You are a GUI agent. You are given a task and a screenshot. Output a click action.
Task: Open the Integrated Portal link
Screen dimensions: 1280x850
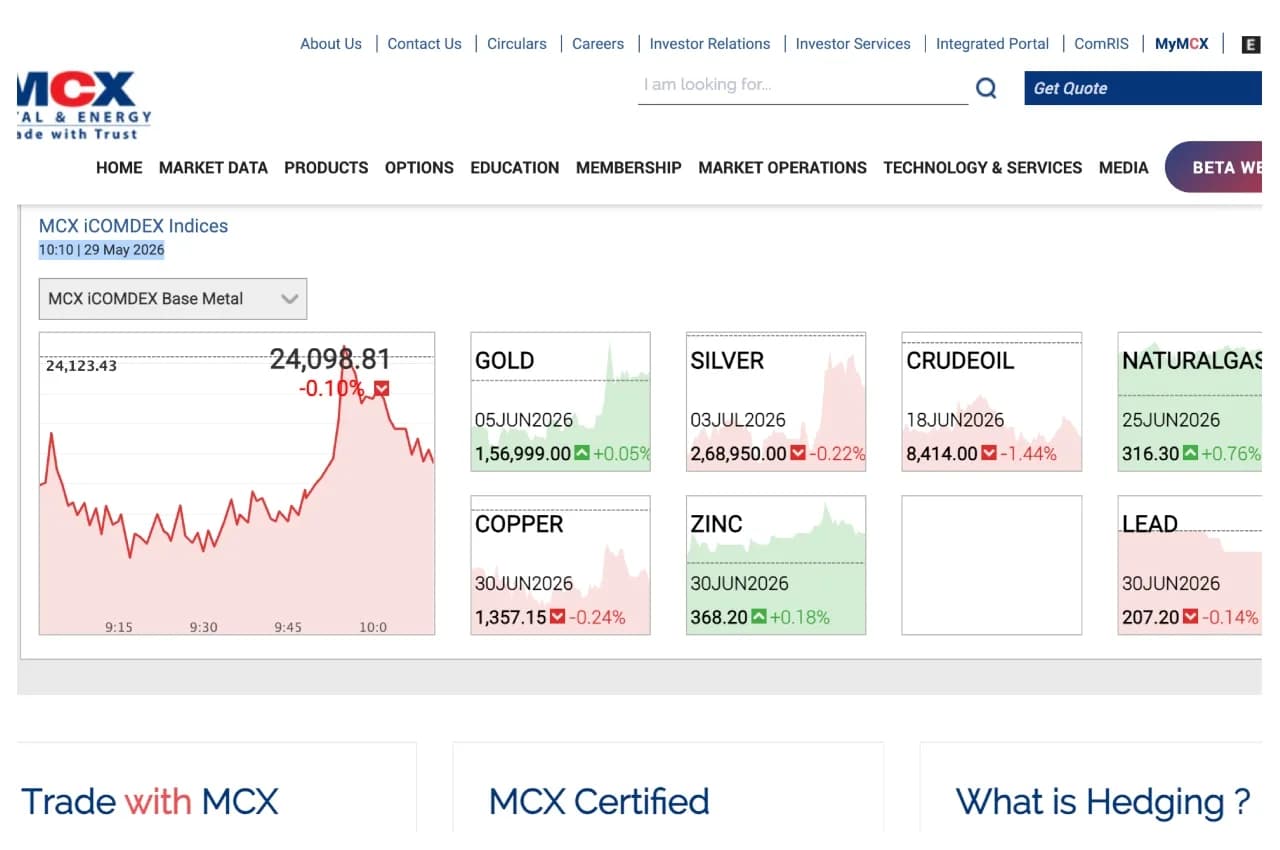coord(993,44)
